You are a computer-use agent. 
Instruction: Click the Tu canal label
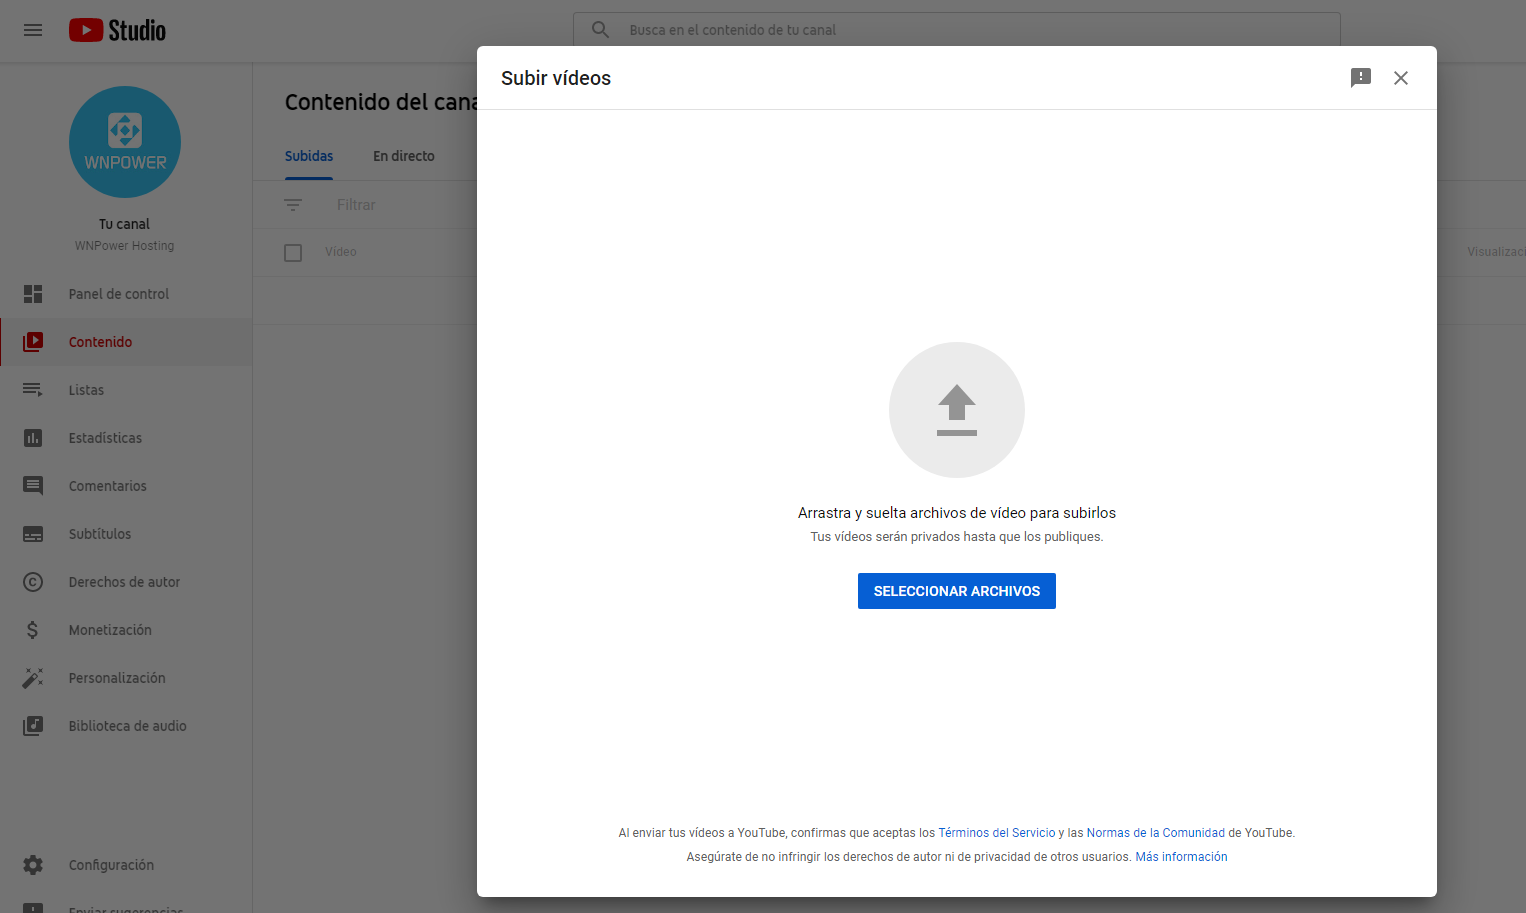(124, 224)
